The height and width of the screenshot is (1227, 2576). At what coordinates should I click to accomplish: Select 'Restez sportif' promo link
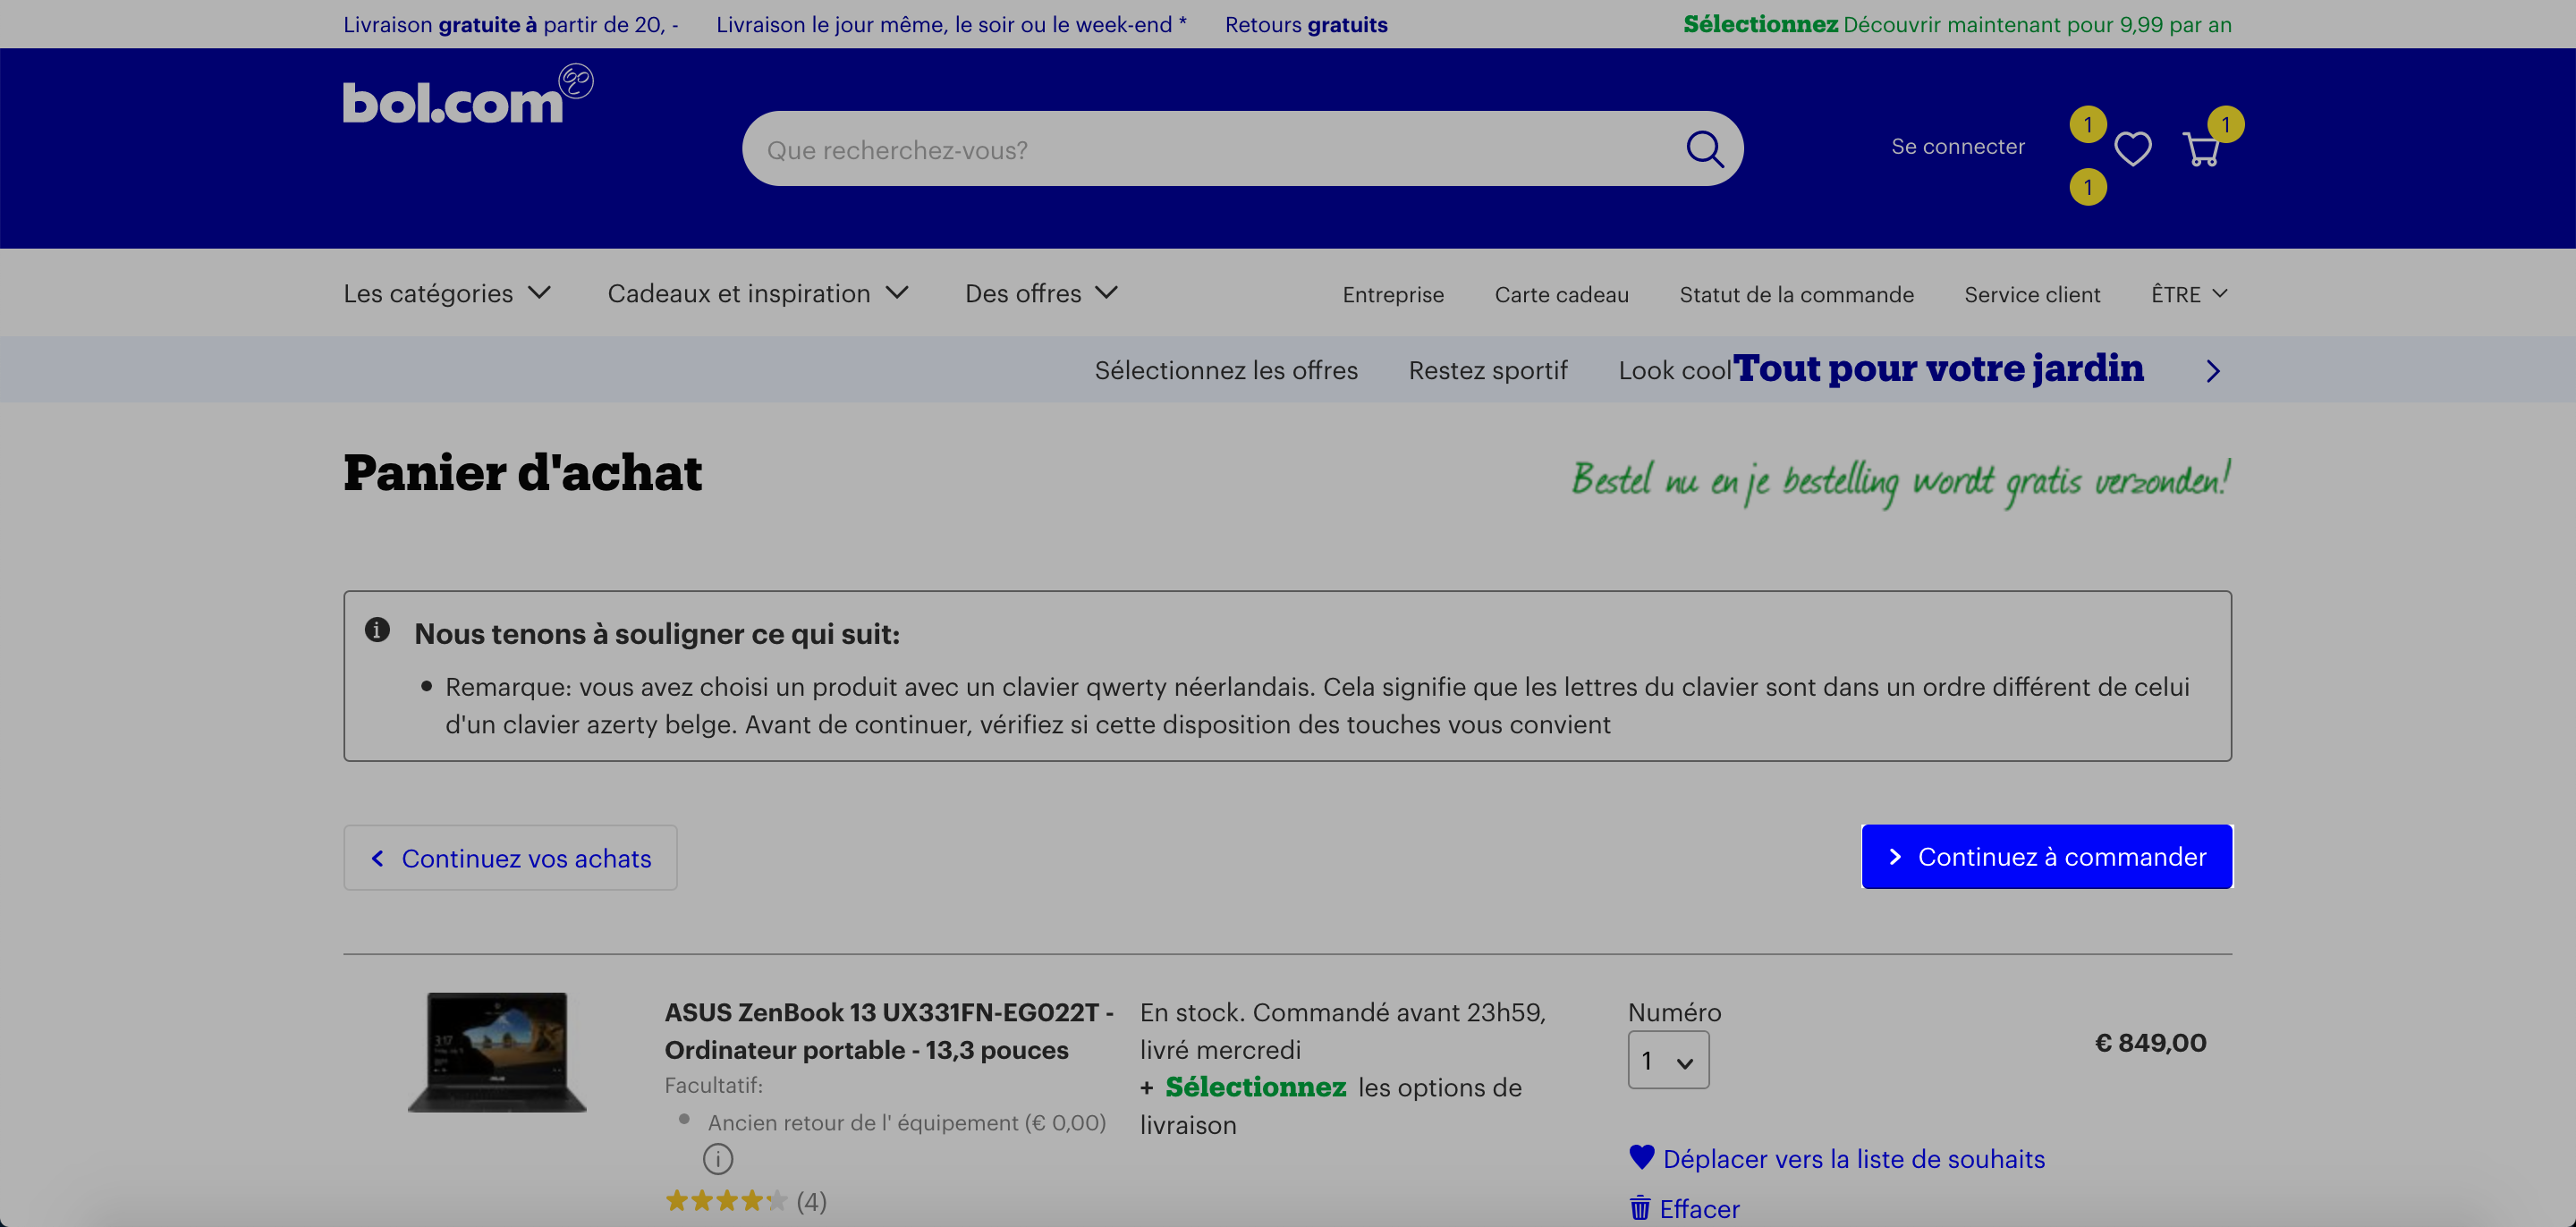point(1488,371)
